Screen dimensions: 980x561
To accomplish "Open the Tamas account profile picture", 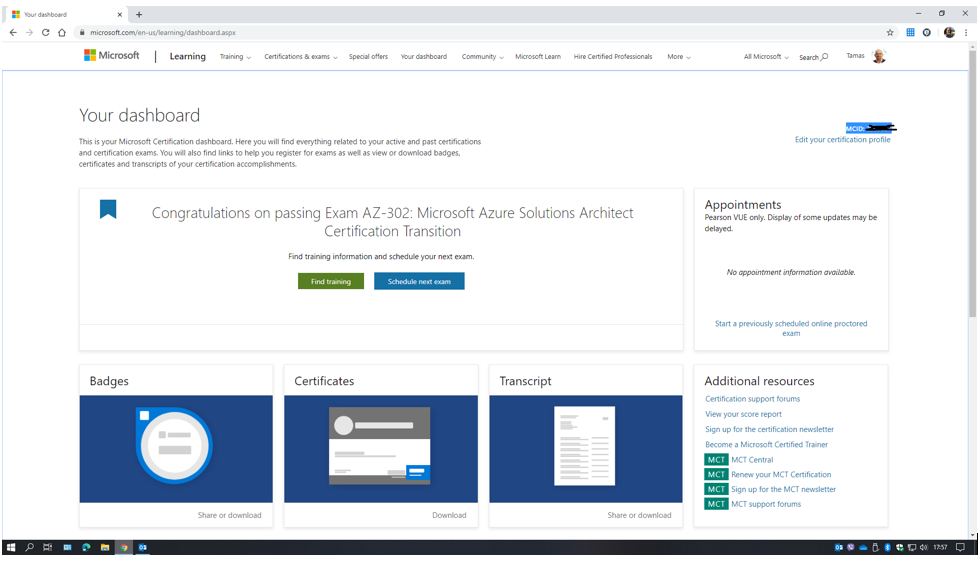I will pos(879,56).
